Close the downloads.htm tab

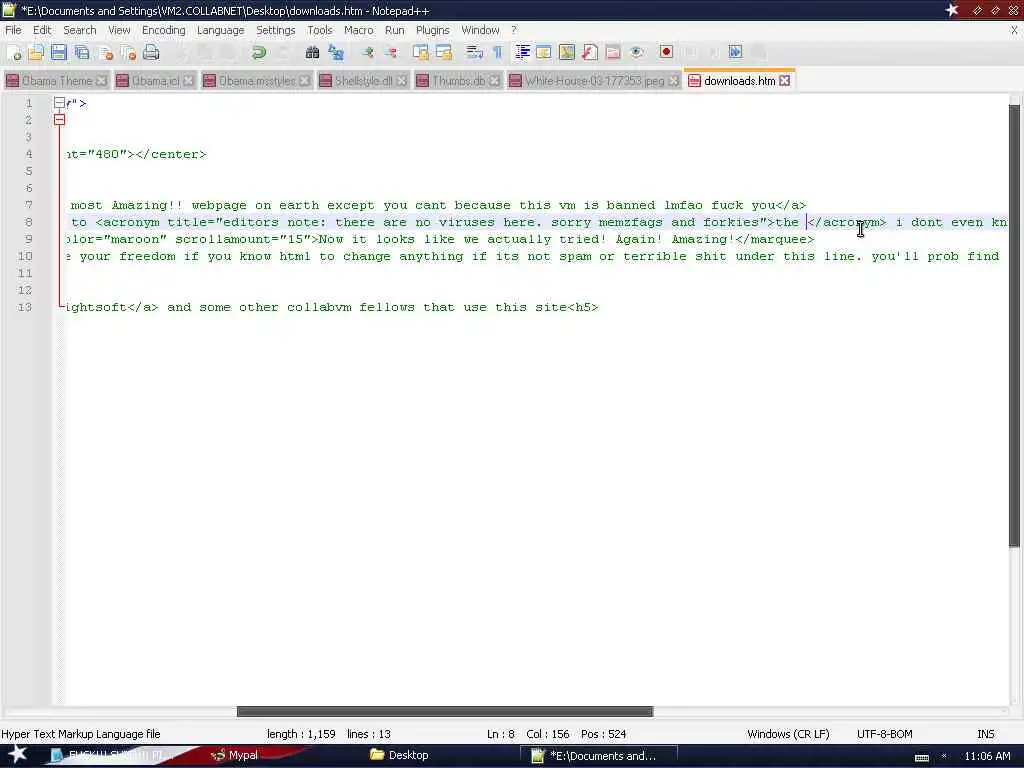click(x=784, y=80)
